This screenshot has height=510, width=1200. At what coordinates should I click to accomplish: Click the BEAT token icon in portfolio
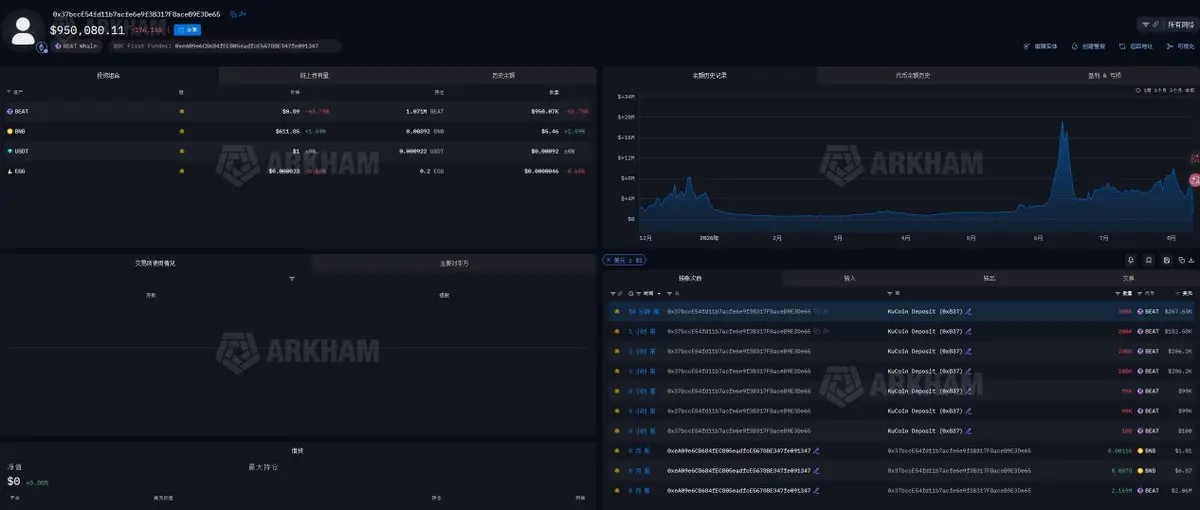point(10,111)
